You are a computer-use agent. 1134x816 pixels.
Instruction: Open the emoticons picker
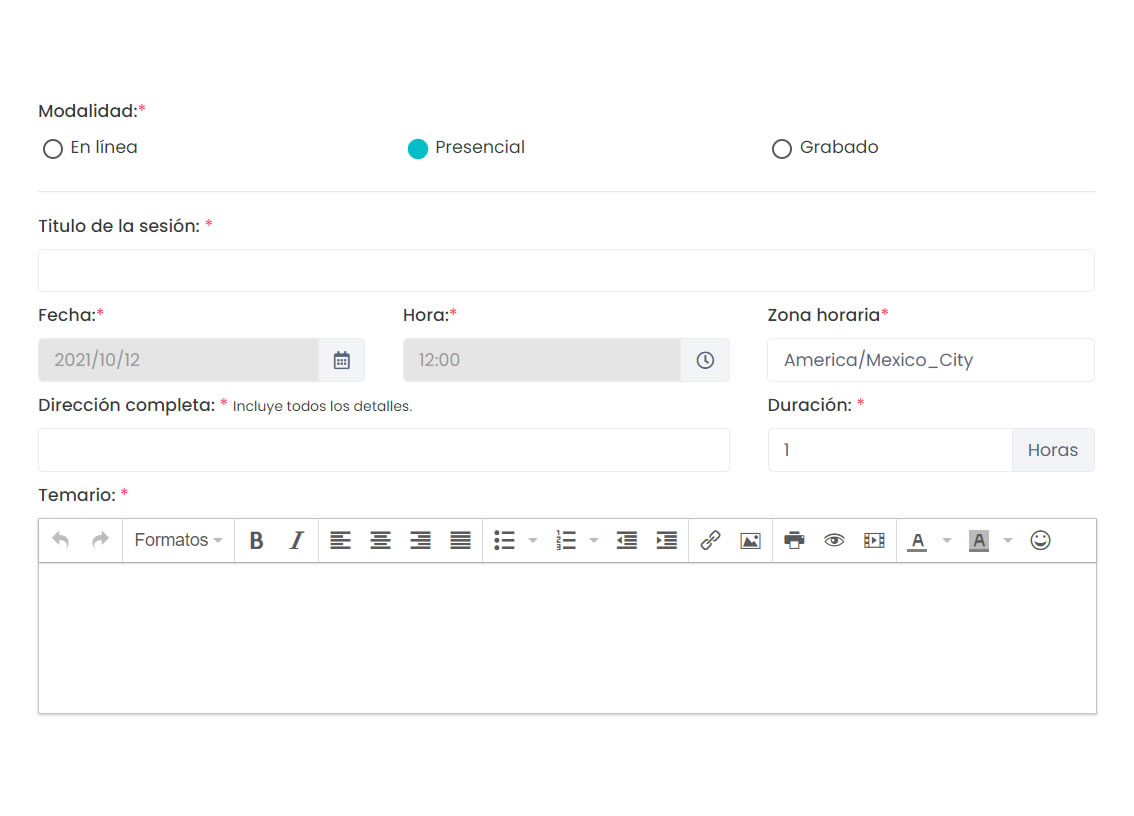[x=1040, y=541]
